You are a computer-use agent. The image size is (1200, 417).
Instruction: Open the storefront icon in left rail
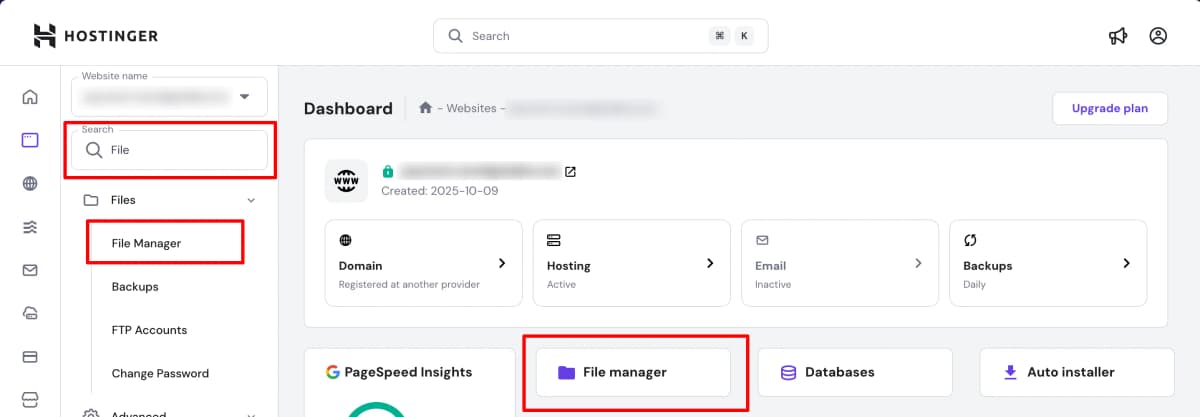tap(30, 399)
